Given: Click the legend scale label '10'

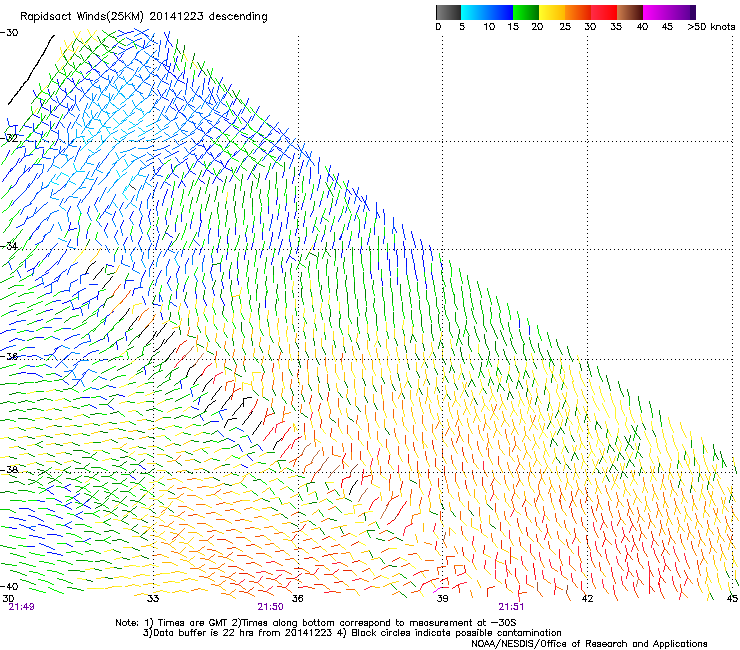Looking at the screenshot, I should tap(489, 27).
